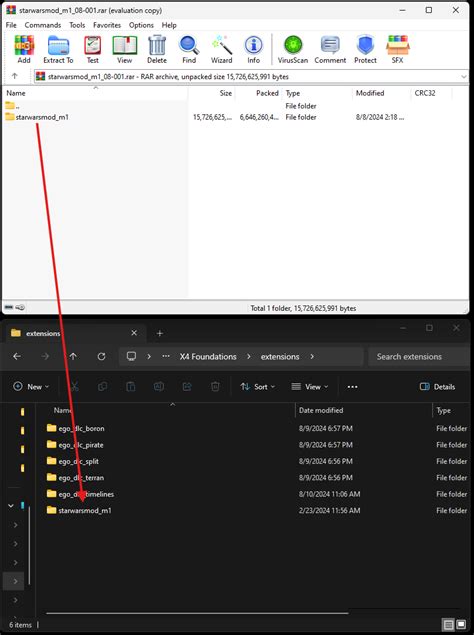The width and height of the screenshot is (474, 635).
Task: Select the ego_dlc_boron folder
Action: click(76, 428)
